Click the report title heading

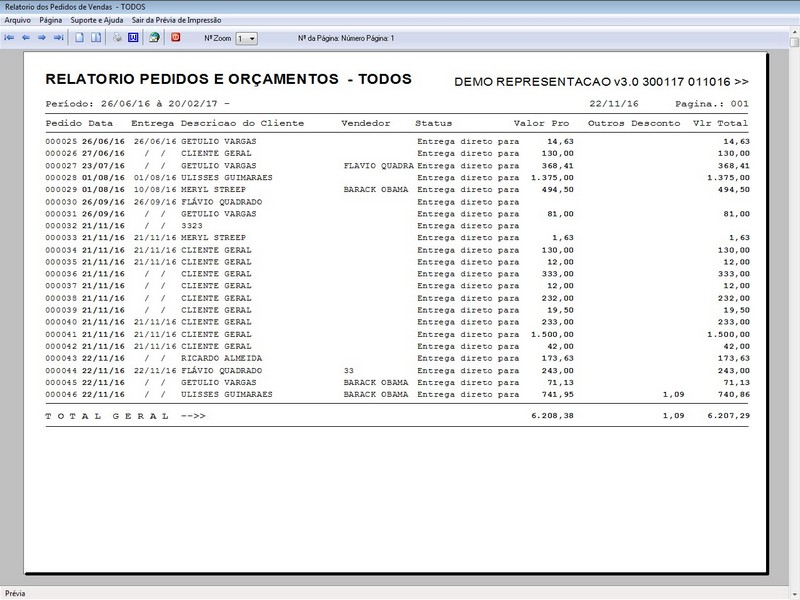(228, 79)
